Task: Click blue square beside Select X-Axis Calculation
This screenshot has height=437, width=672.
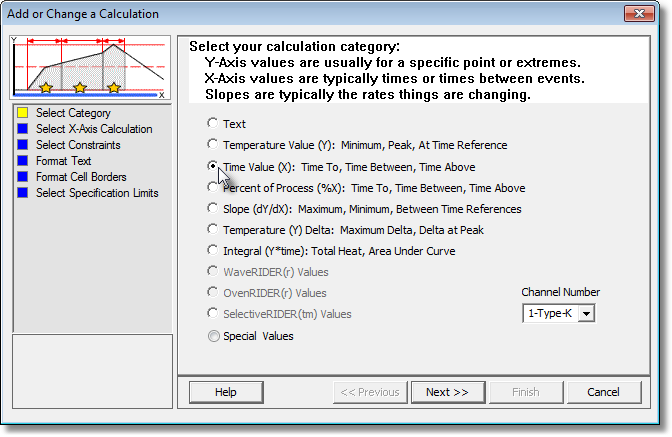Action: click(23, 129)
